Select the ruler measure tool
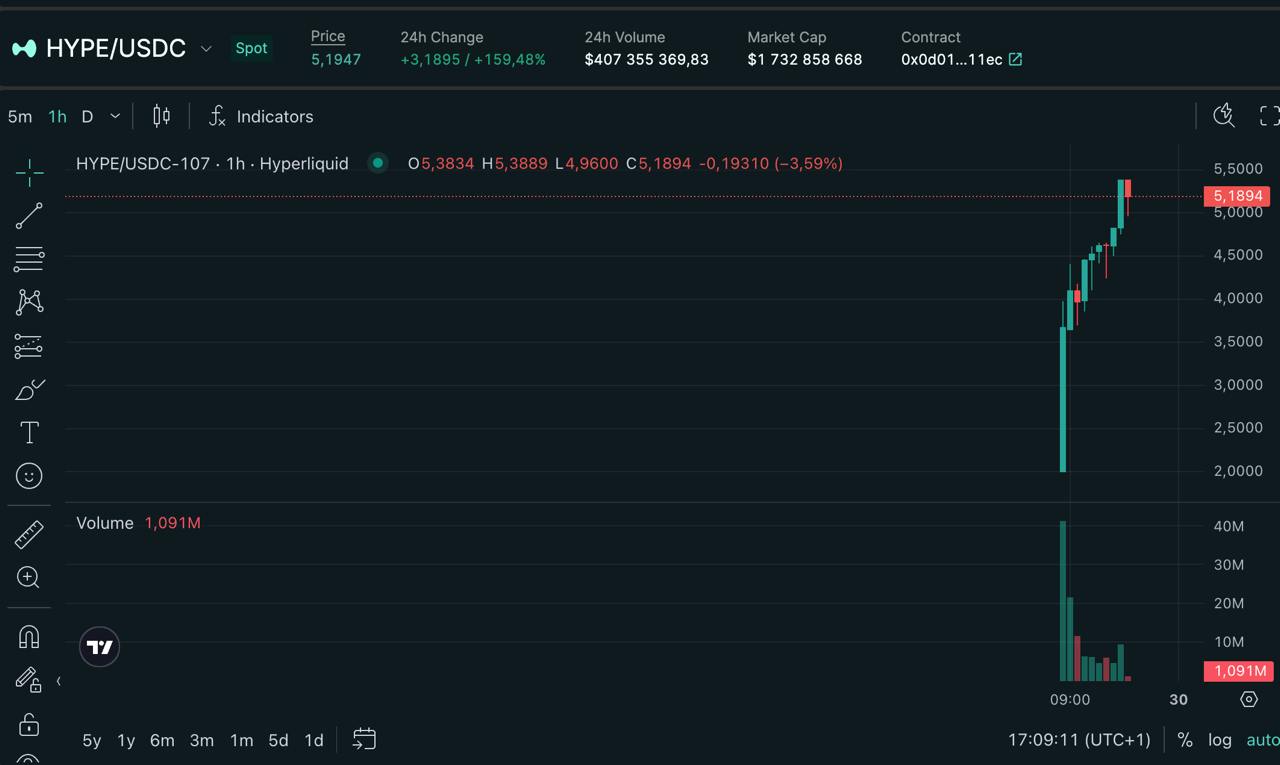 [x=29, y=535]
